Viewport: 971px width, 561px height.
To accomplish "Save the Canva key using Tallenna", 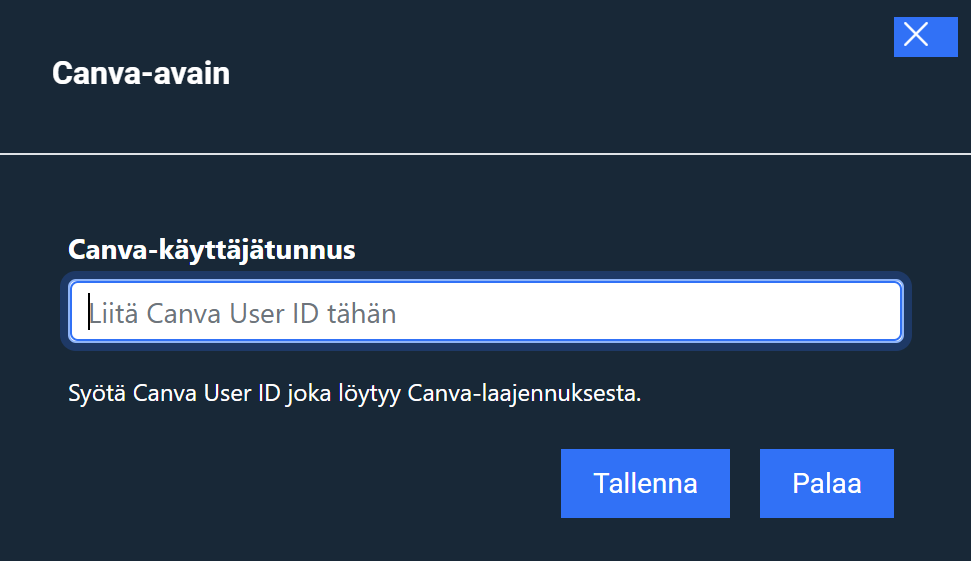I will coord(645,484).
